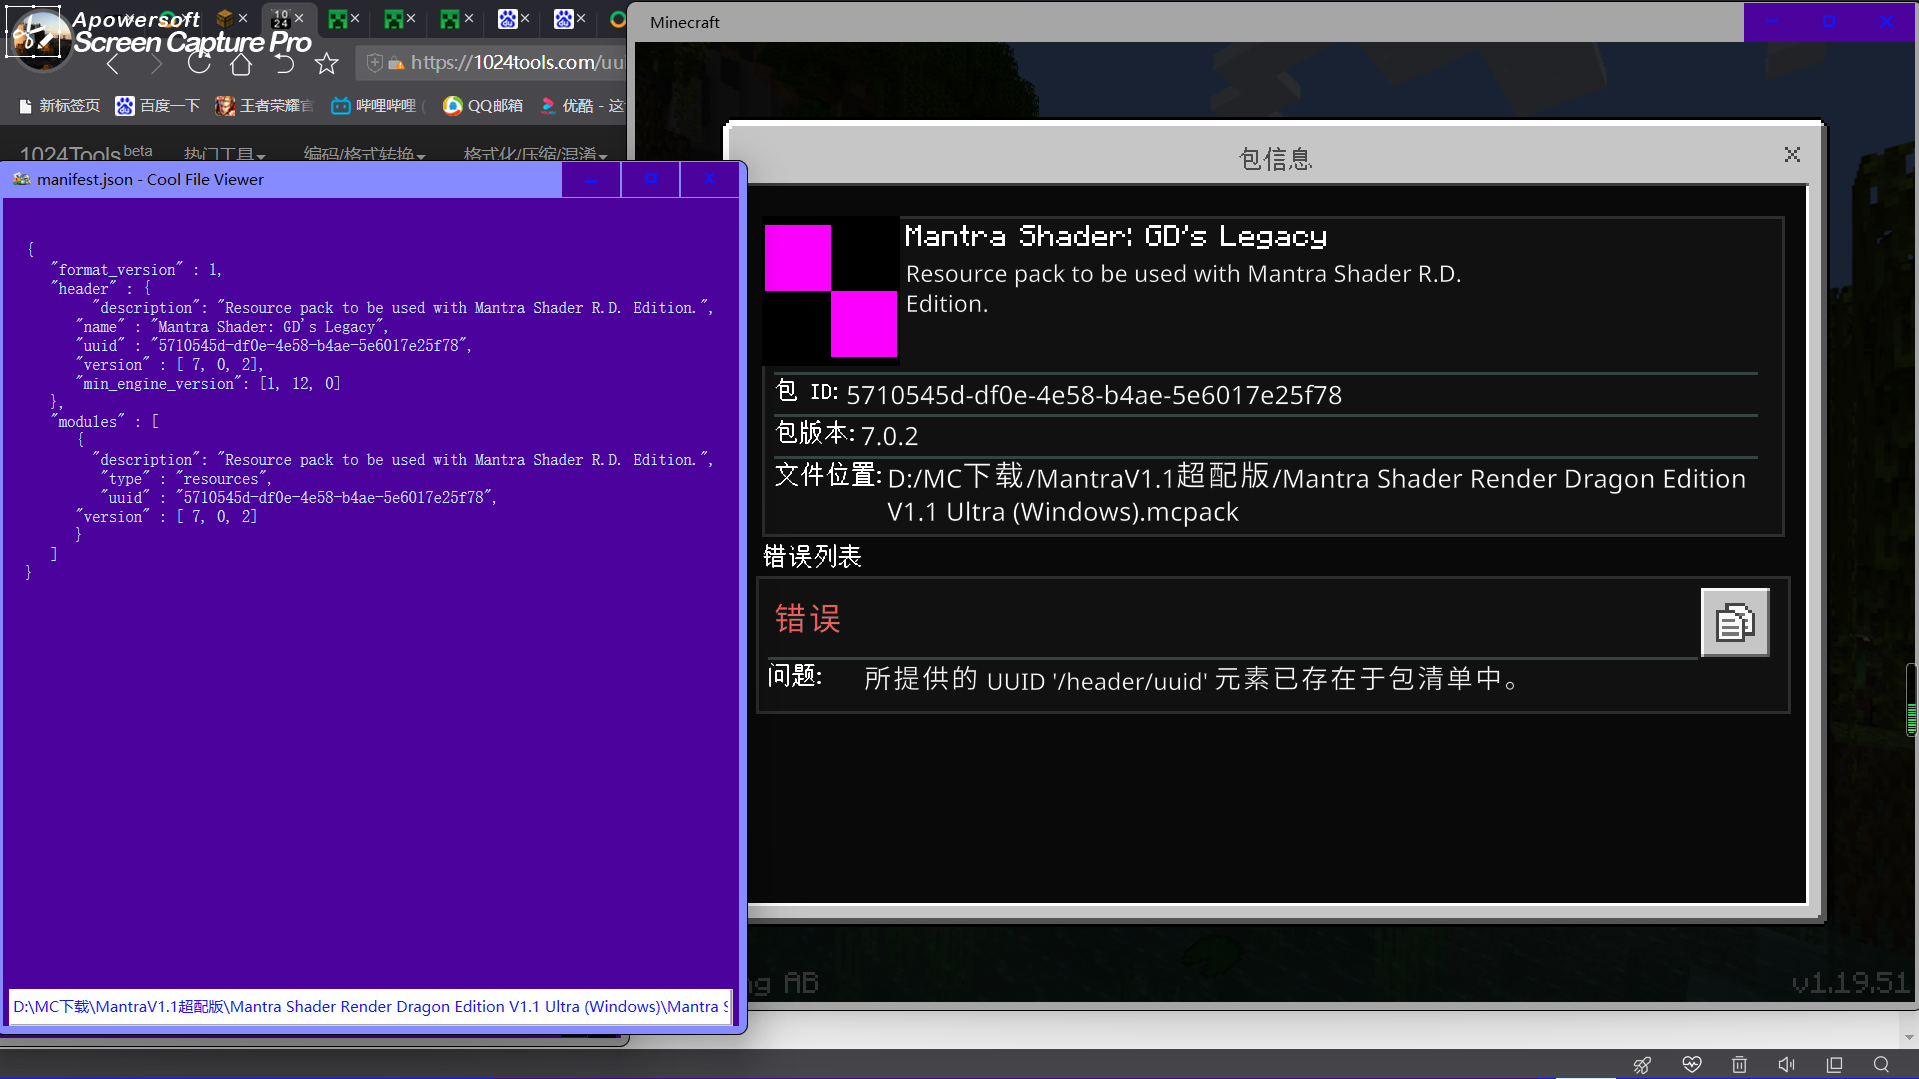Open the QQ邮箱 bookmark
Screen dimensions: 1919x1079
coord(483,106)
